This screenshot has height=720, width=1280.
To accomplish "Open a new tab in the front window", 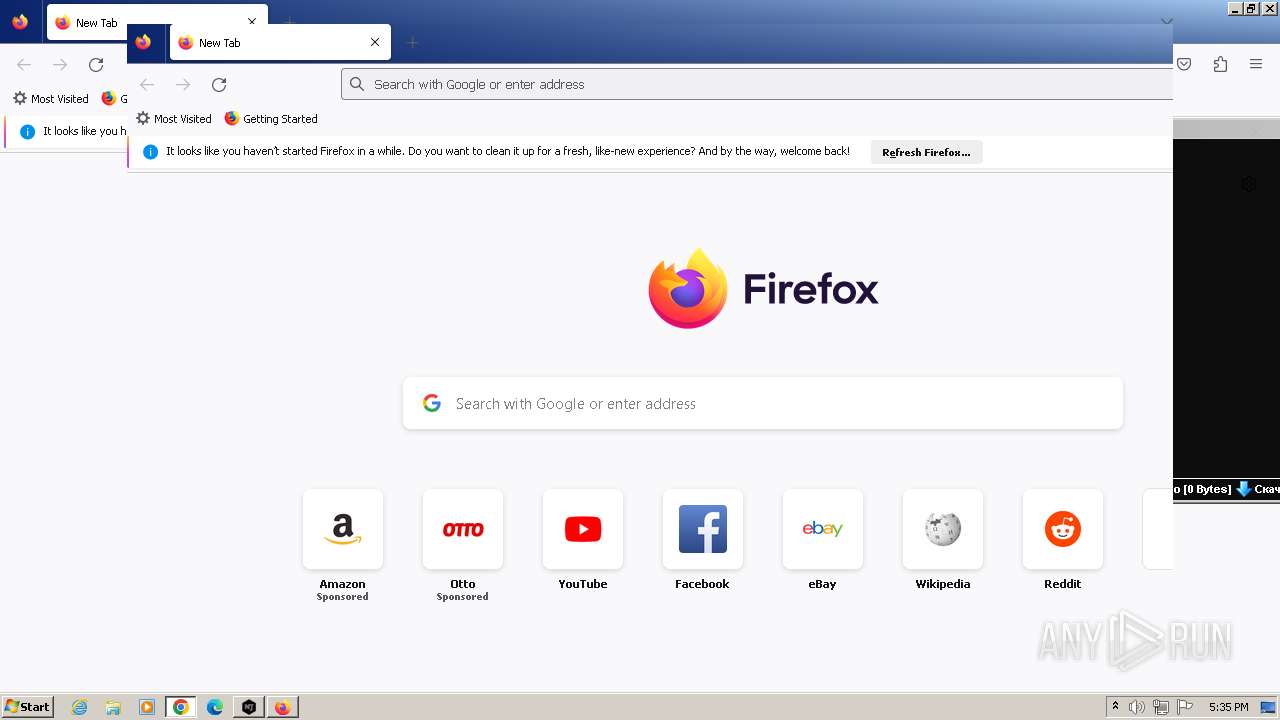I will tap(412, 42).
